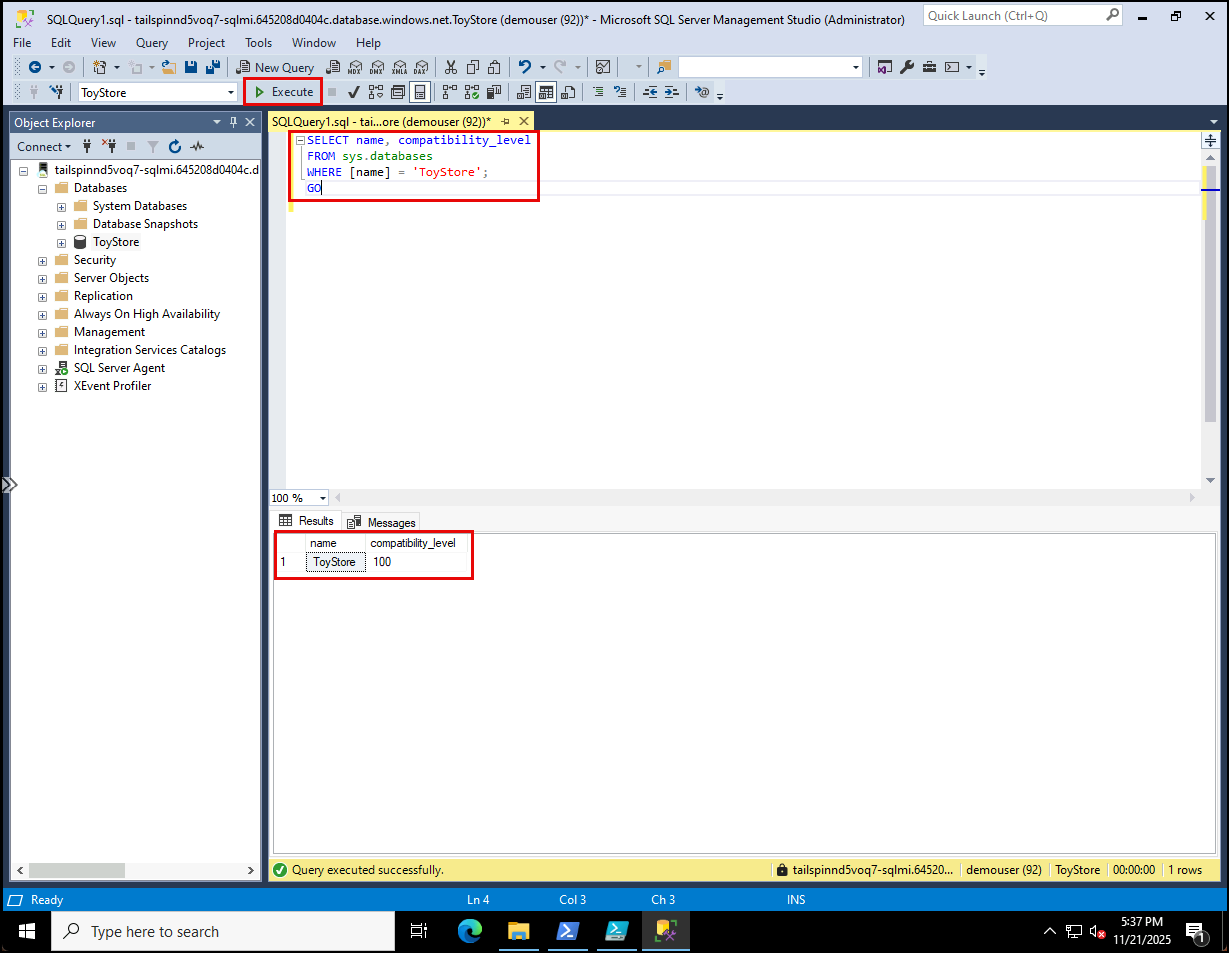Toggle Results to Grid mode

point(545,91)
